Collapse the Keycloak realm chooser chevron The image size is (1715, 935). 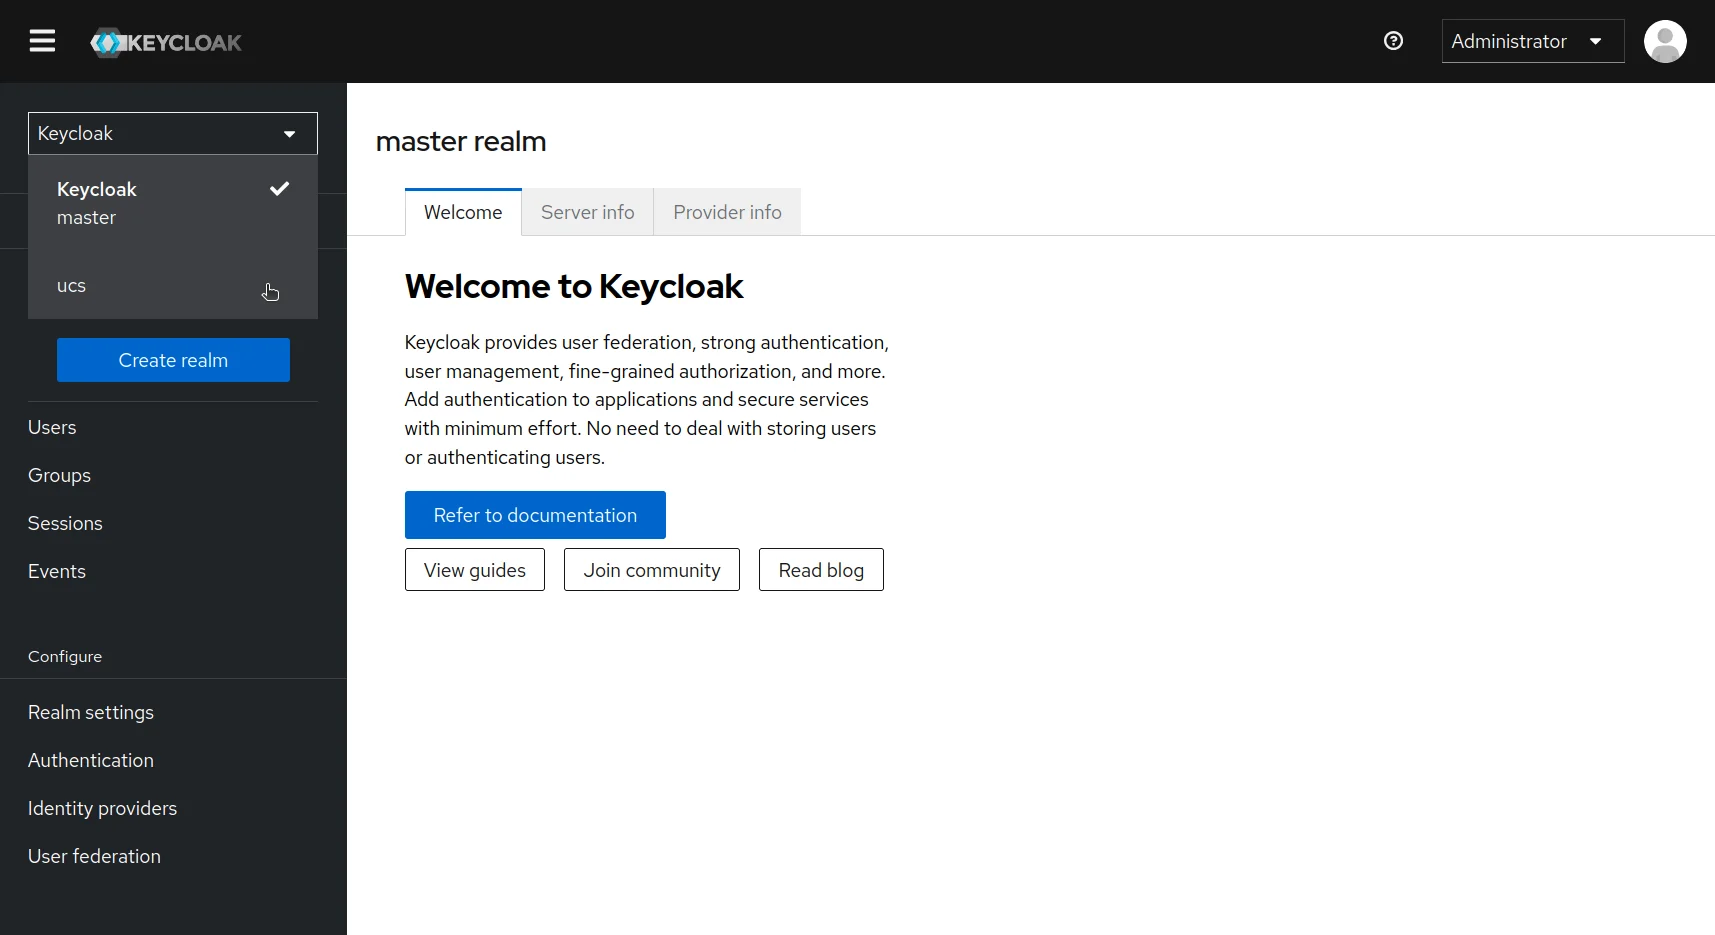[289, 133]
